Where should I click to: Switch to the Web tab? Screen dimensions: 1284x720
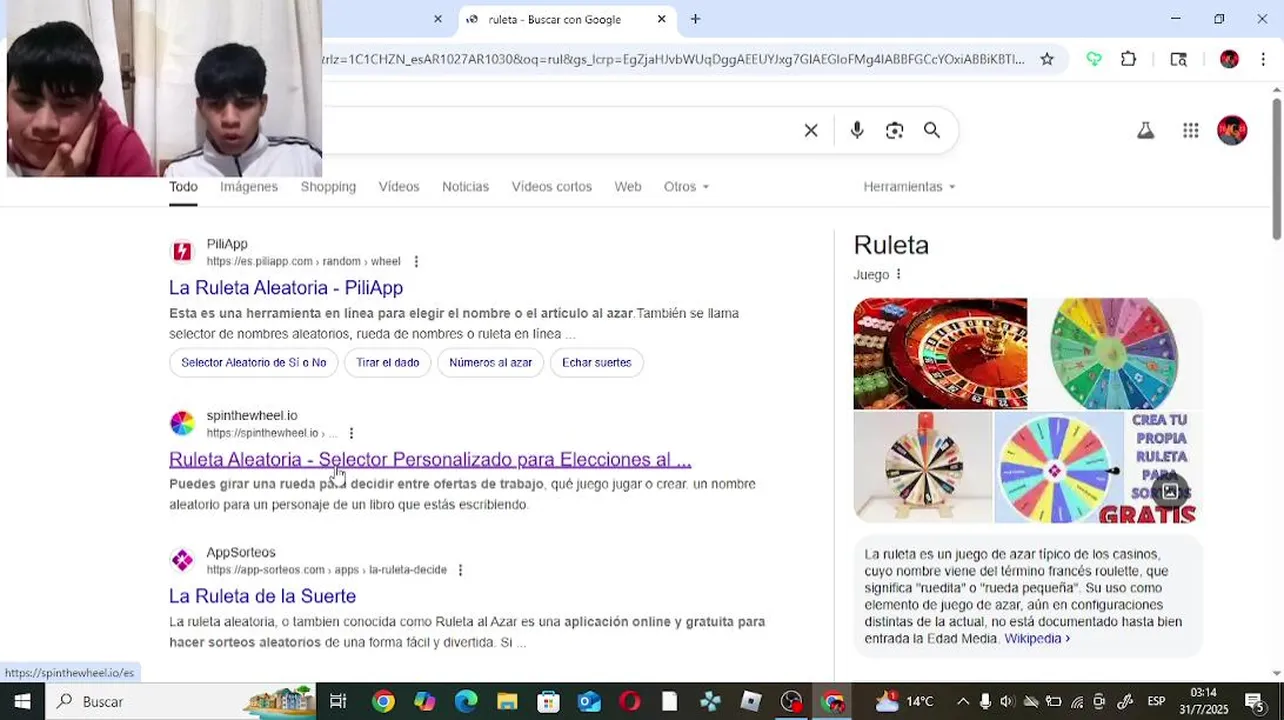pos(628,187)
